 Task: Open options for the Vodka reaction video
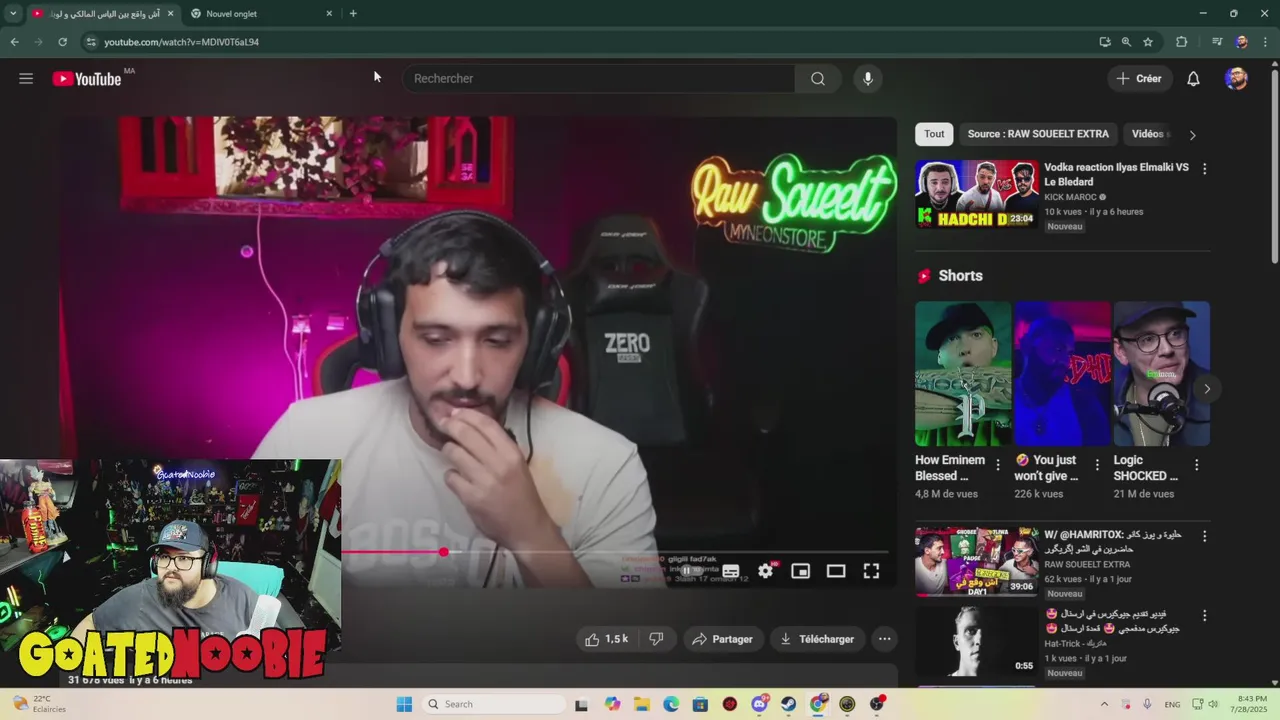[1204, 169]
